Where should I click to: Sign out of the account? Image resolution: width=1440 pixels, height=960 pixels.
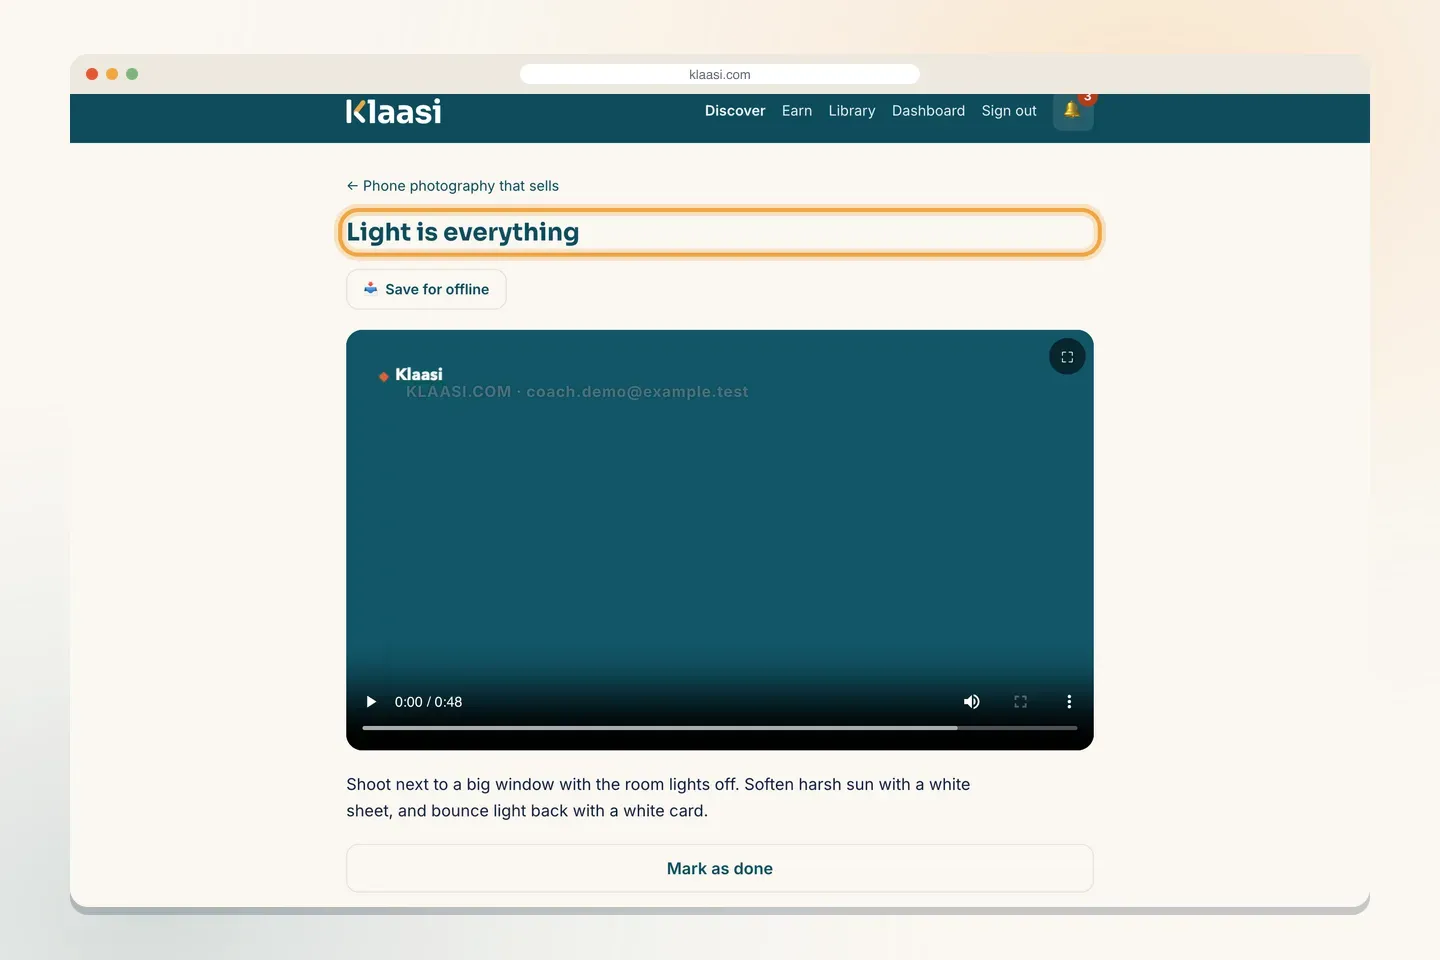tap(1009, 111)
